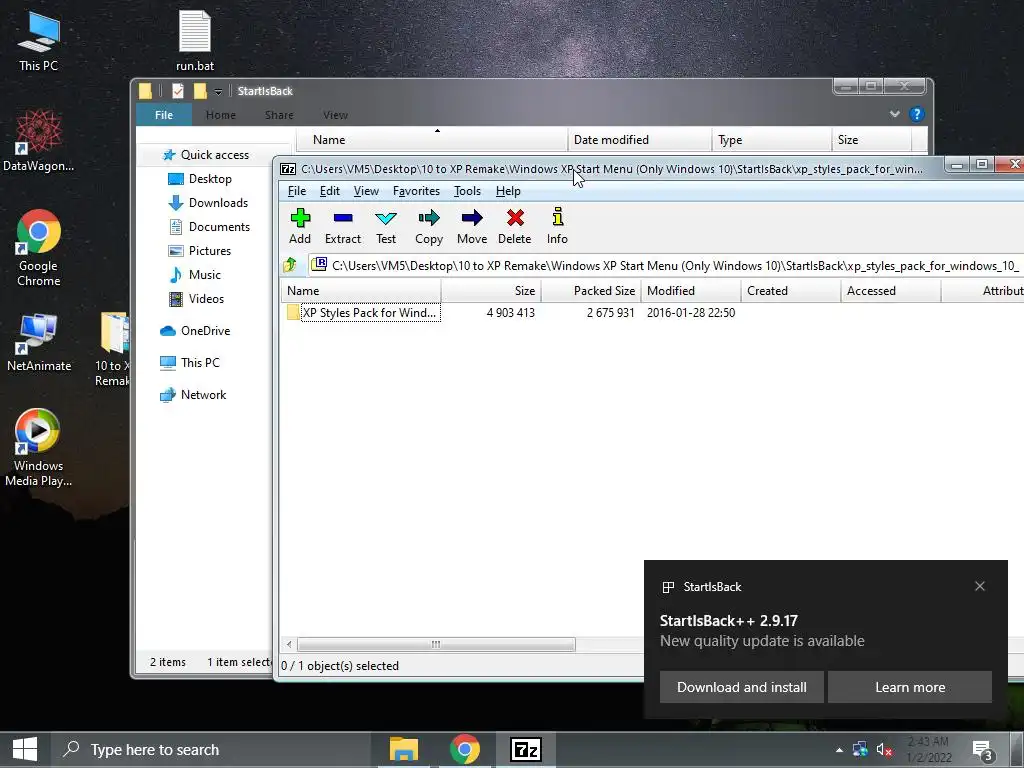Image resolution: width=1024 pixels, height=768 pixels.
Task: Open the Help menu in 7-Zip
Action: (x=508, y=191)
